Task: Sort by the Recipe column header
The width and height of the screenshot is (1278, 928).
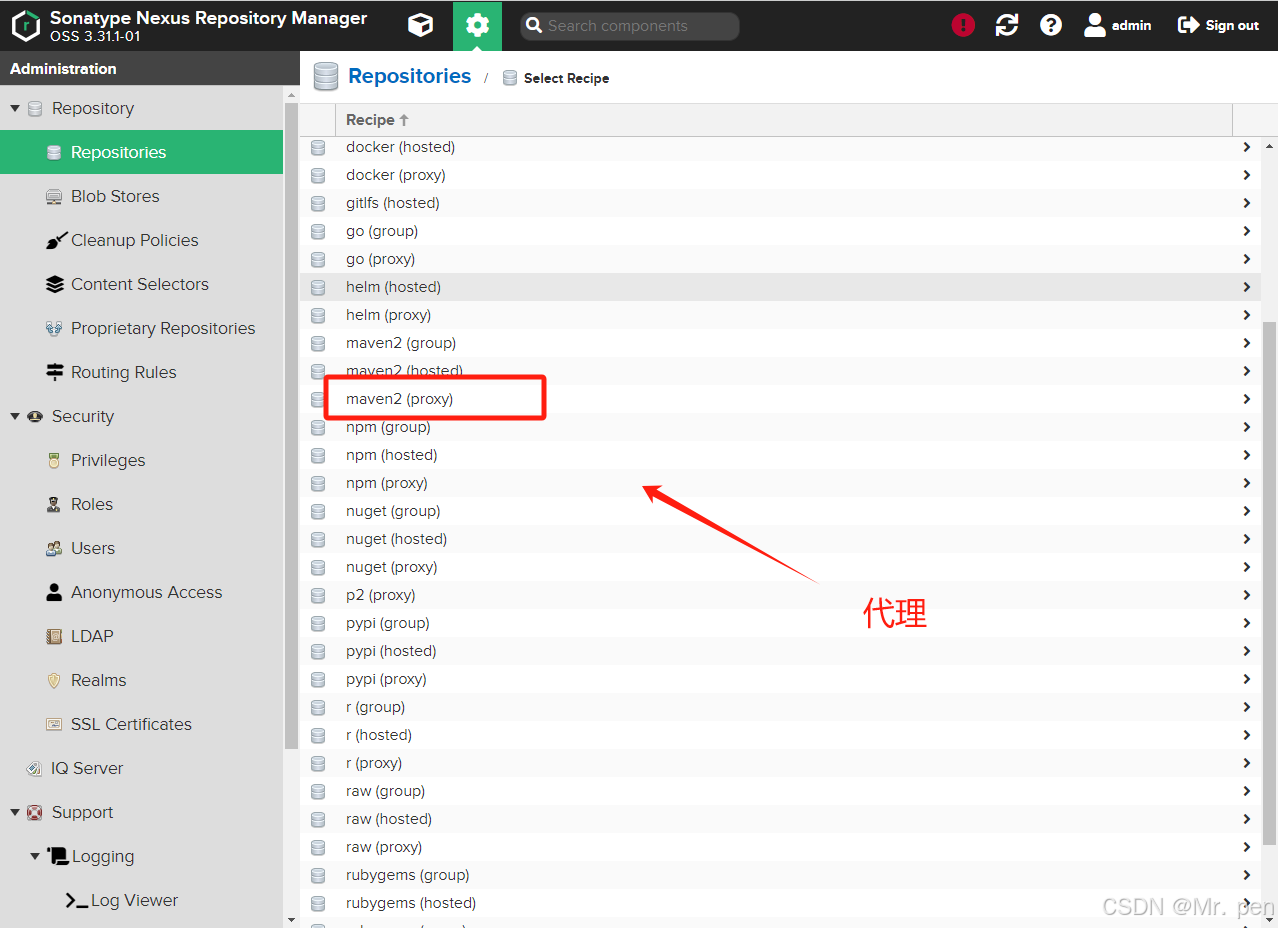Action: [784, 120]
